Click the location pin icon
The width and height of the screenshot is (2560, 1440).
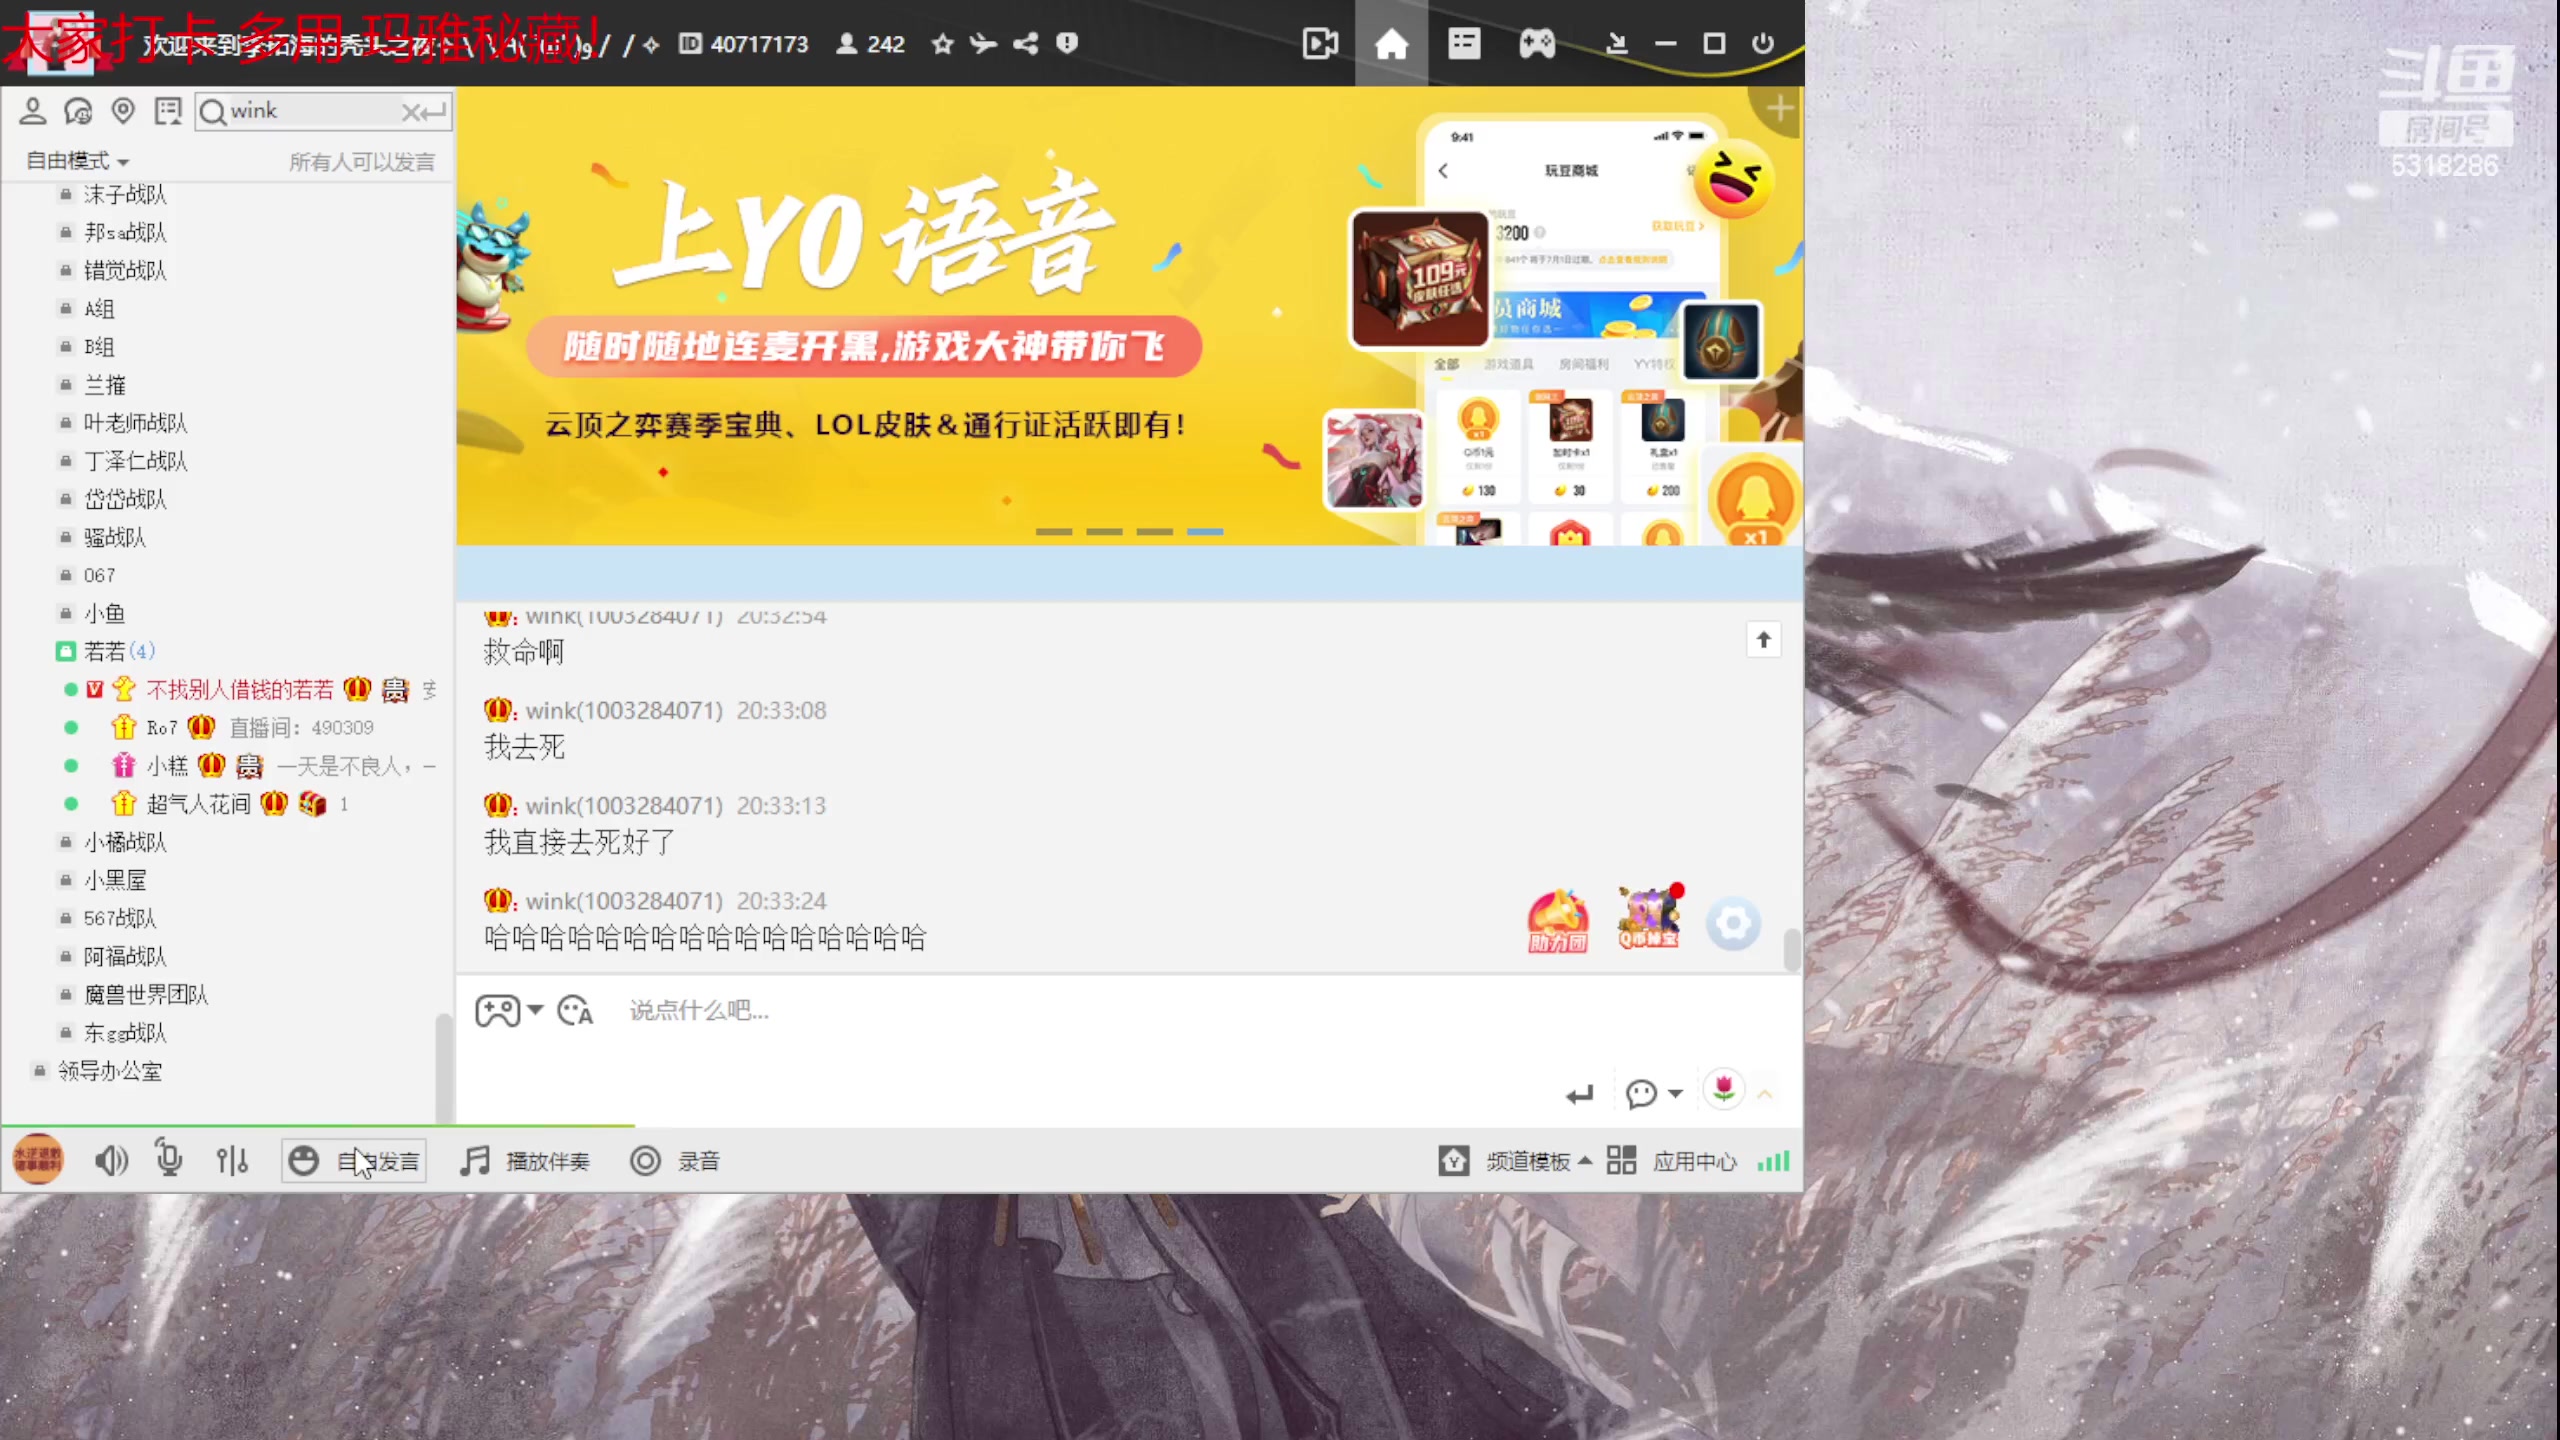point(123,111)
